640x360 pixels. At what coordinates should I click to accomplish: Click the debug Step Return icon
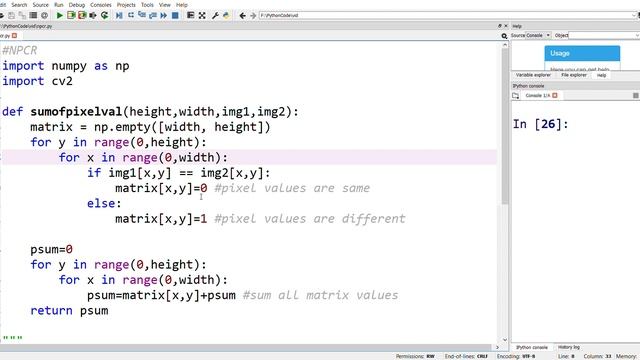pyautogui.click(x=153, y=16)
